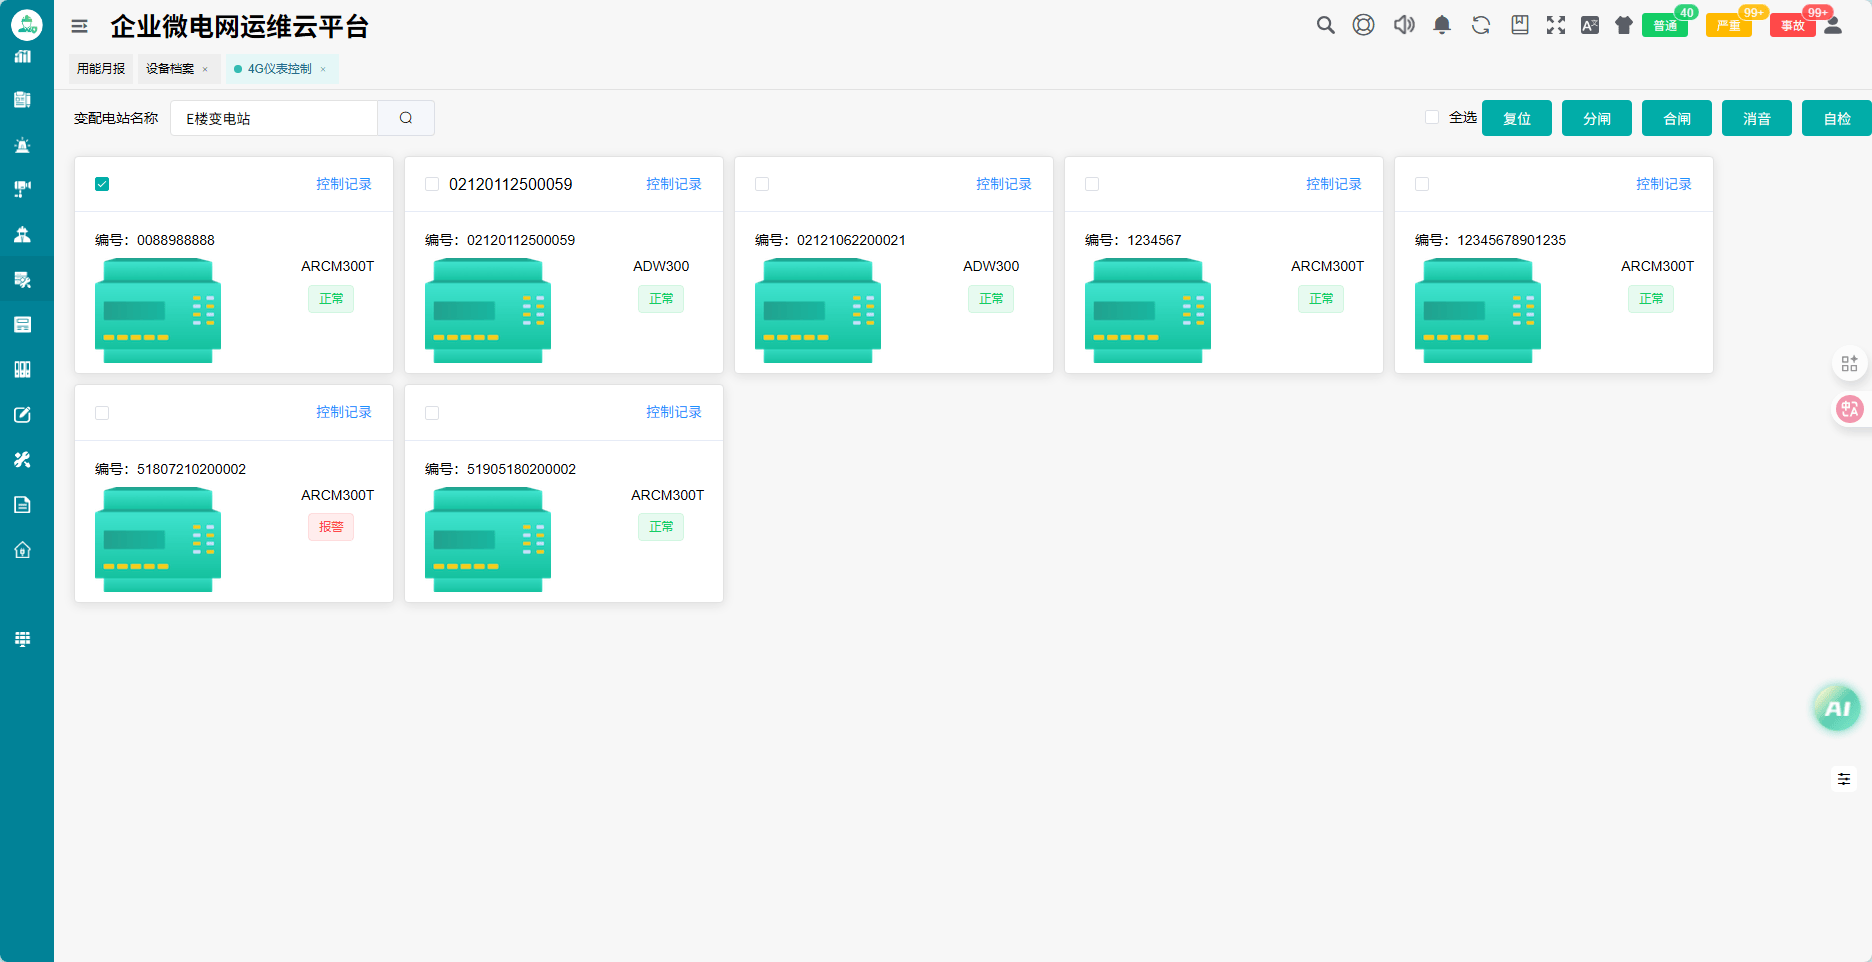Viewport: 1872px width, 962px height.
Task: Open the top bar search magnifier
Action: [1326, 25]
